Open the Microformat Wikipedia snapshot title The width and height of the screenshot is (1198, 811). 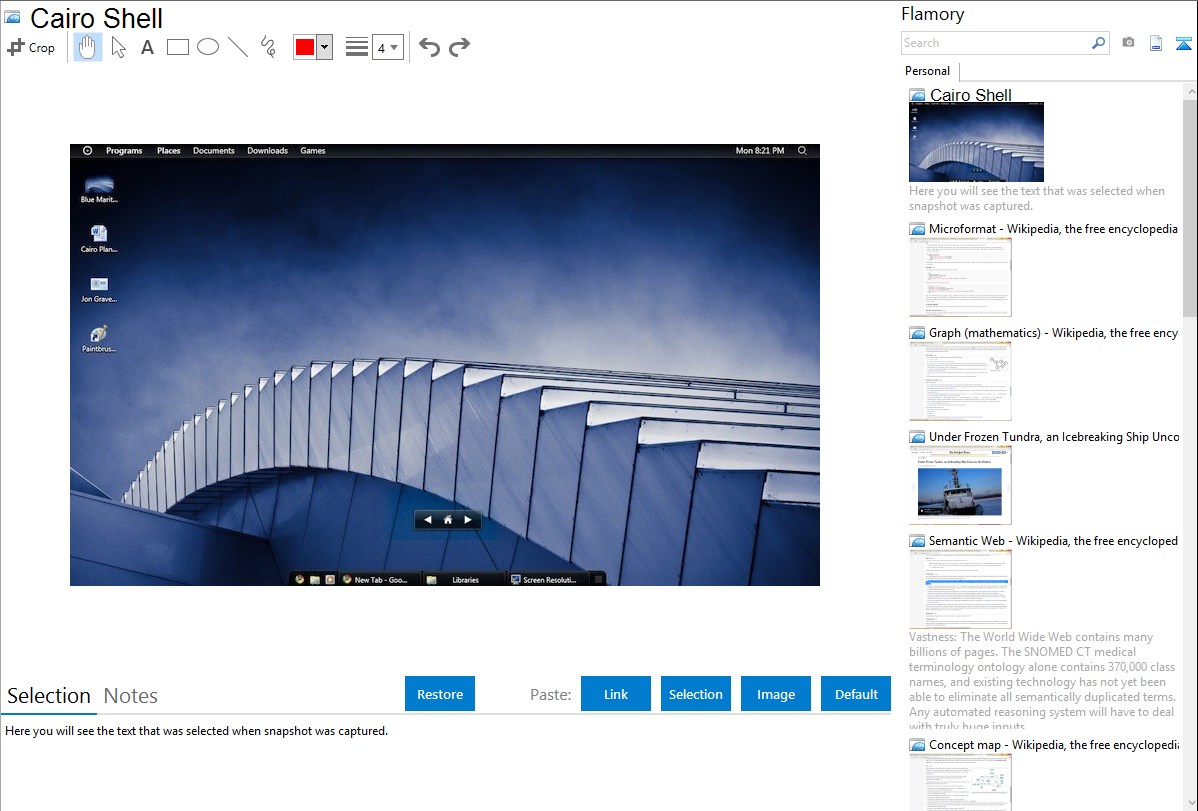click(x=1053, y=229)
